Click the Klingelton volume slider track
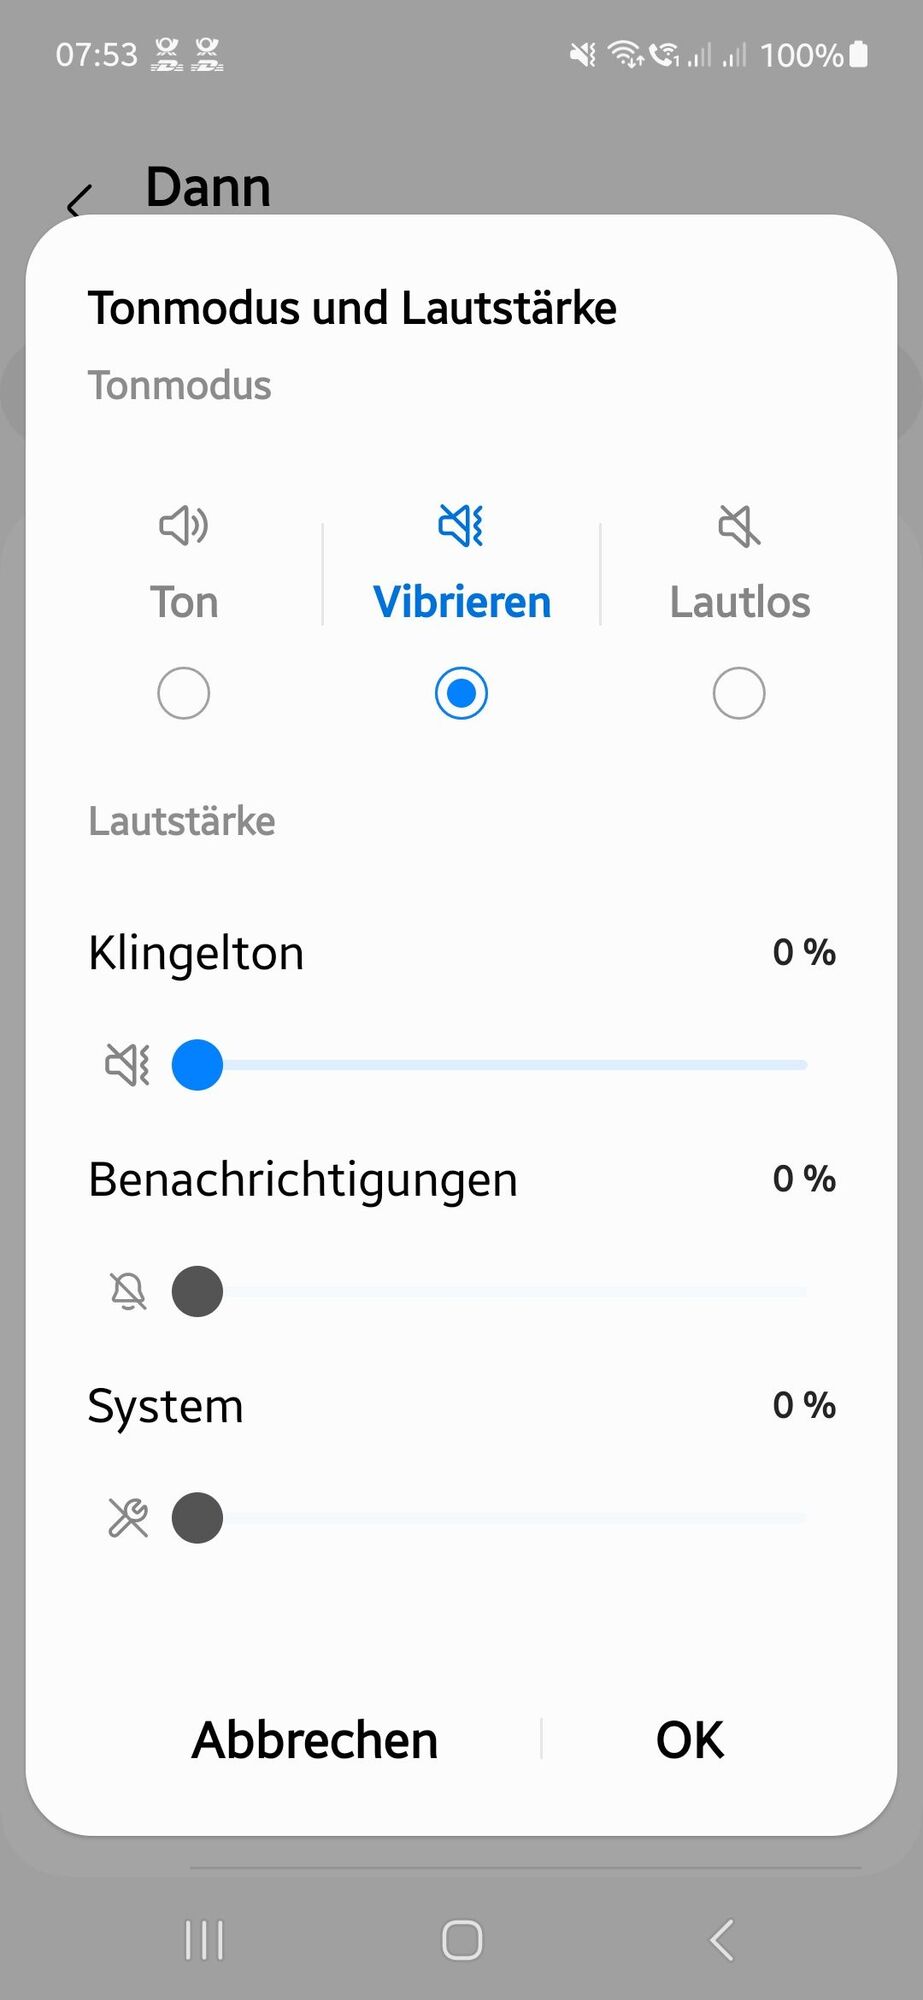The height and width of the screenshot is (2000, 923). pos(490,1065)
